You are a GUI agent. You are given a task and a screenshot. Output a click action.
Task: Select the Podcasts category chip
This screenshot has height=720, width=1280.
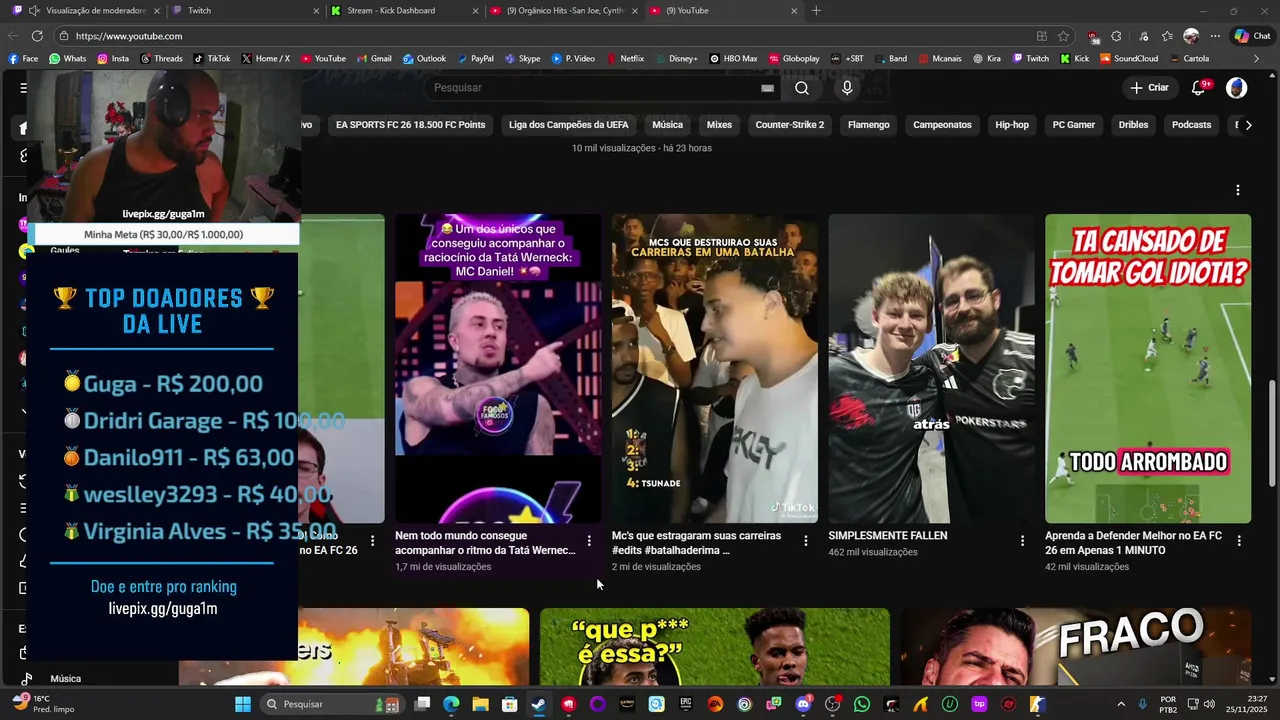point(1191,125)
